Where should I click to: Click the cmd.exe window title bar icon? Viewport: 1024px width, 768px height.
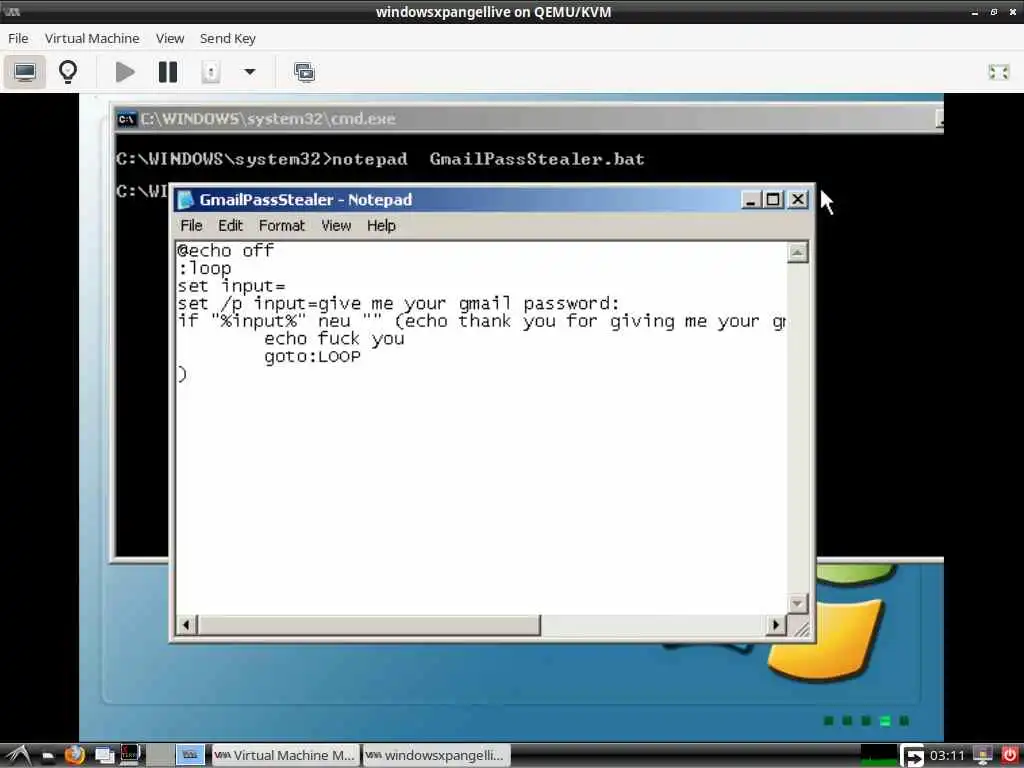pos(126,120)
